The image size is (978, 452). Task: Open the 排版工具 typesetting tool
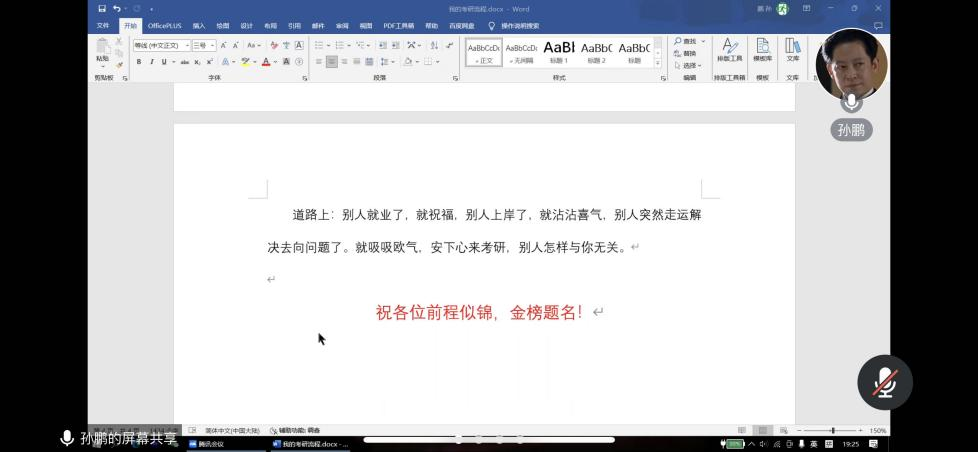tap(729, 50)
